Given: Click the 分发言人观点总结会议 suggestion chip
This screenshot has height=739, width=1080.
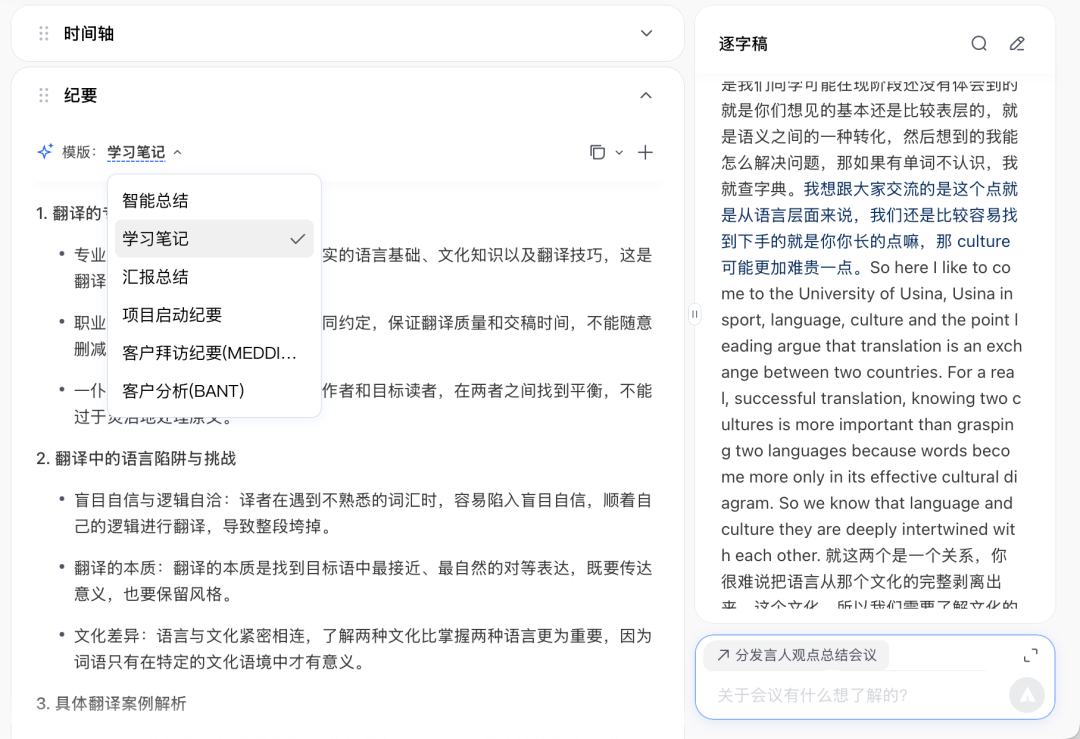Looking at the screenshot, I should click(x=796, y=655).
